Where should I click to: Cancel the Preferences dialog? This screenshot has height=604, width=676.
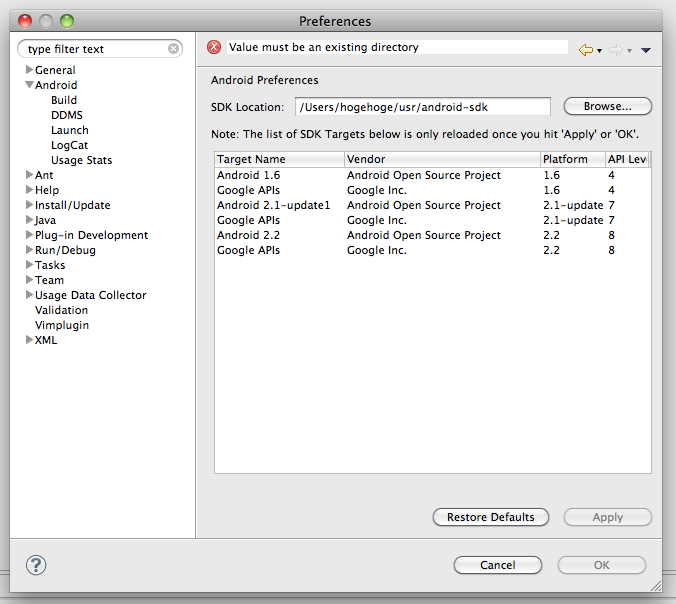(497, 565)
